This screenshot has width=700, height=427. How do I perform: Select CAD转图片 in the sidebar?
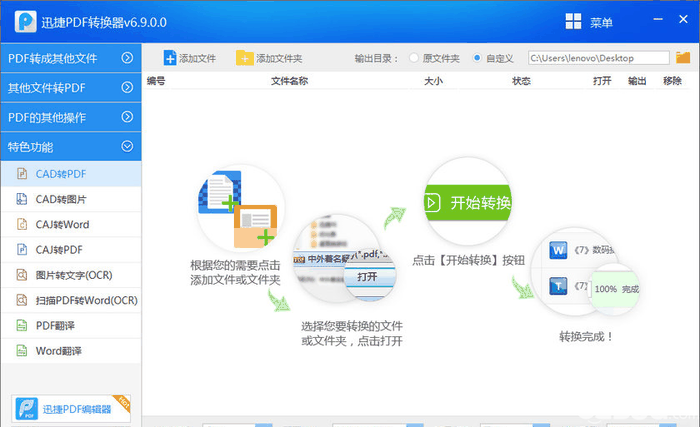71,199
